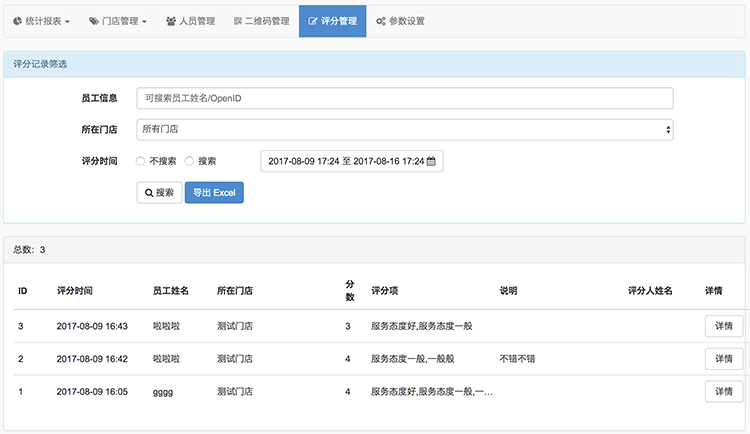Click the edit icon of 评分管理

click(312, 21)
